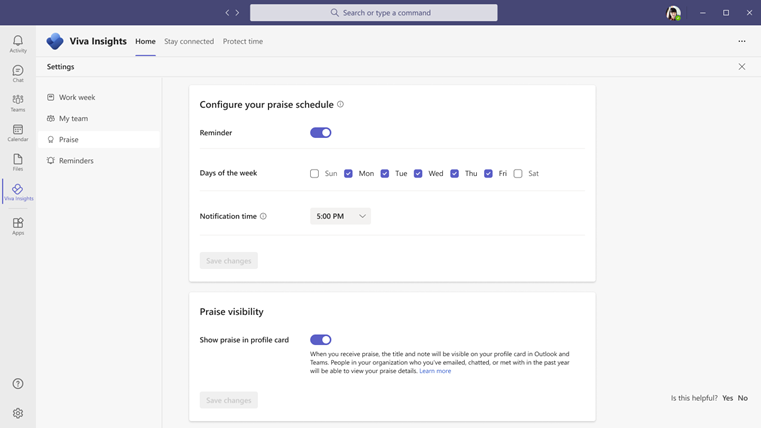Open Chat from the left rail

coord(18,73)
